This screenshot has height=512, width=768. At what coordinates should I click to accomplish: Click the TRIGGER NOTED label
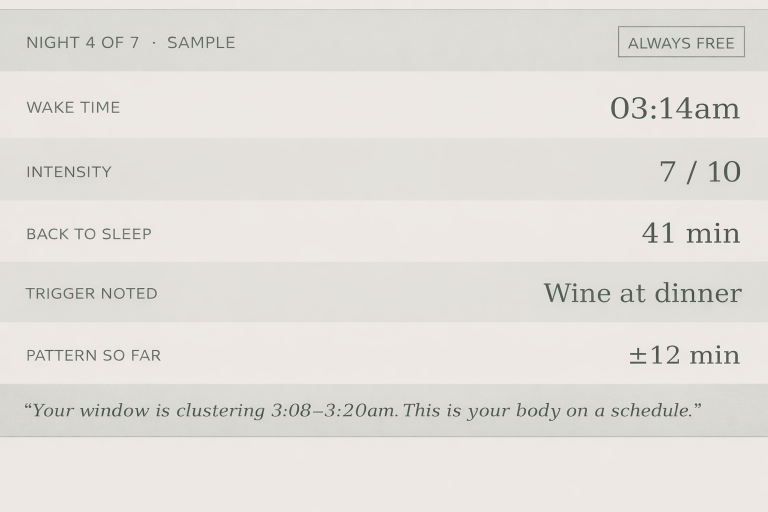[x=92, y=294]
